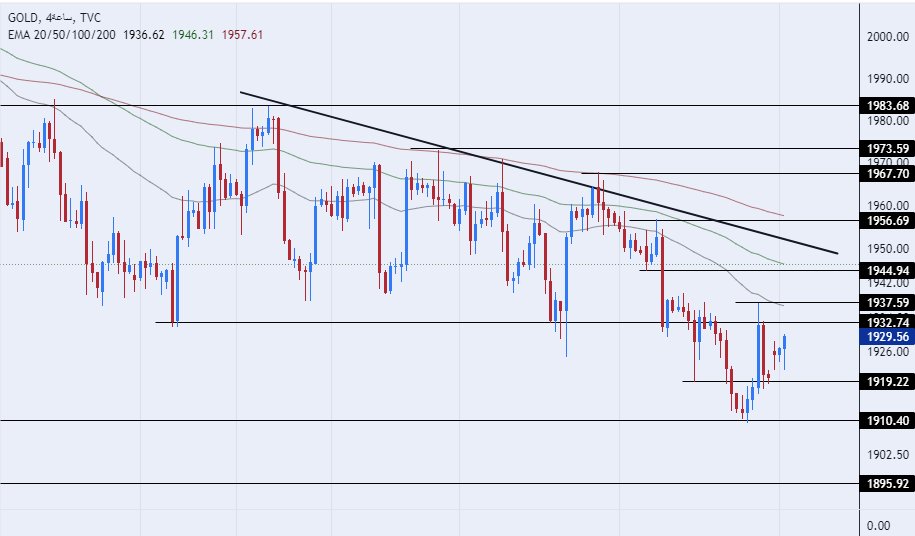The image size is (915, 536).
Task: Click the blue current price label 1929.56
Action: coord(887,338)
